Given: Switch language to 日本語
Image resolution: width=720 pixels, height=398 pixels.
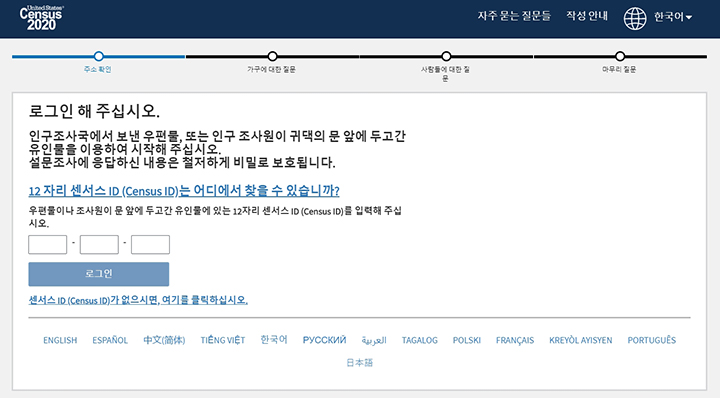Looking at the screenshot, I should [x=360, y=363].
